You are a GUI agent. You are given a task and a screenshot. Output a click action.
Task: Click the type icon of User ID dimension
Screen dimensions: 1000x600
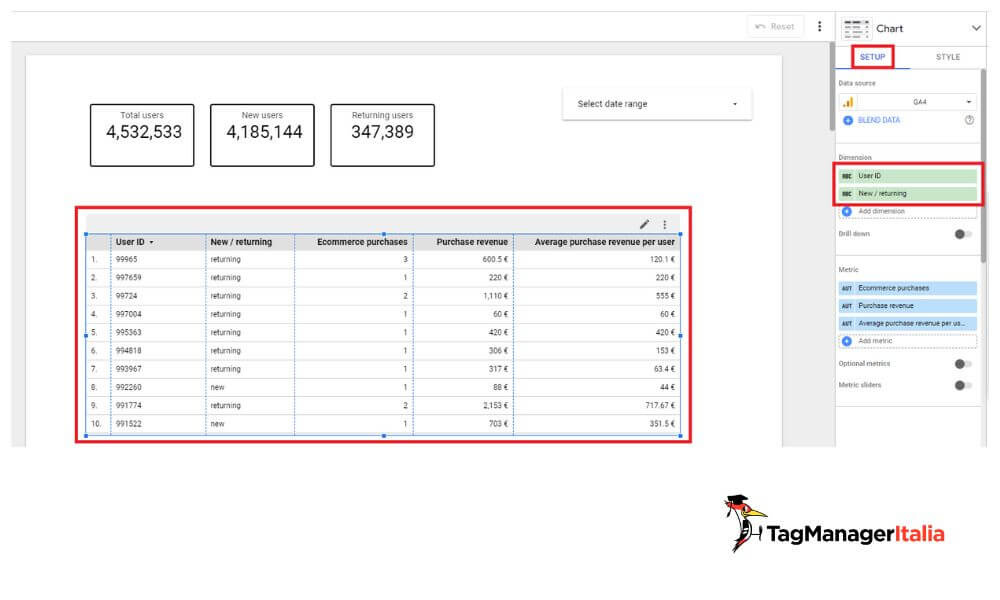pos(847,176)
